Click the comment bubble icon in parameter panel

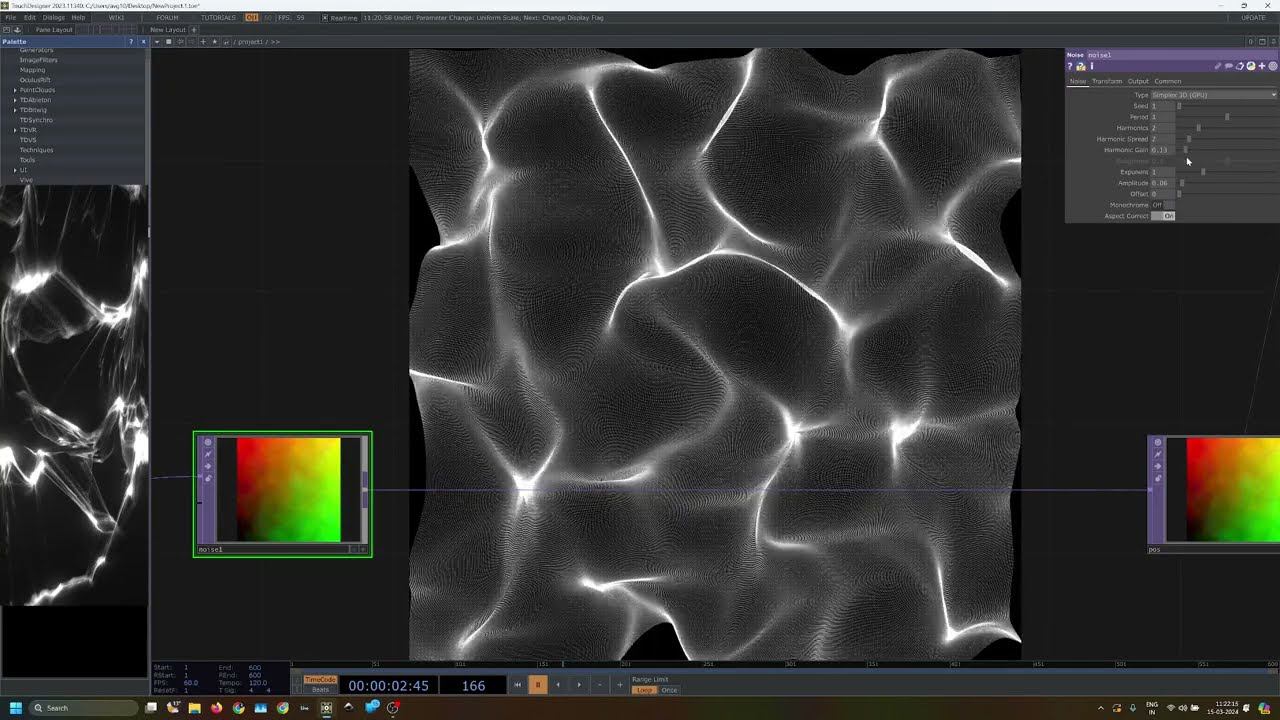(x=1228, y=66)
